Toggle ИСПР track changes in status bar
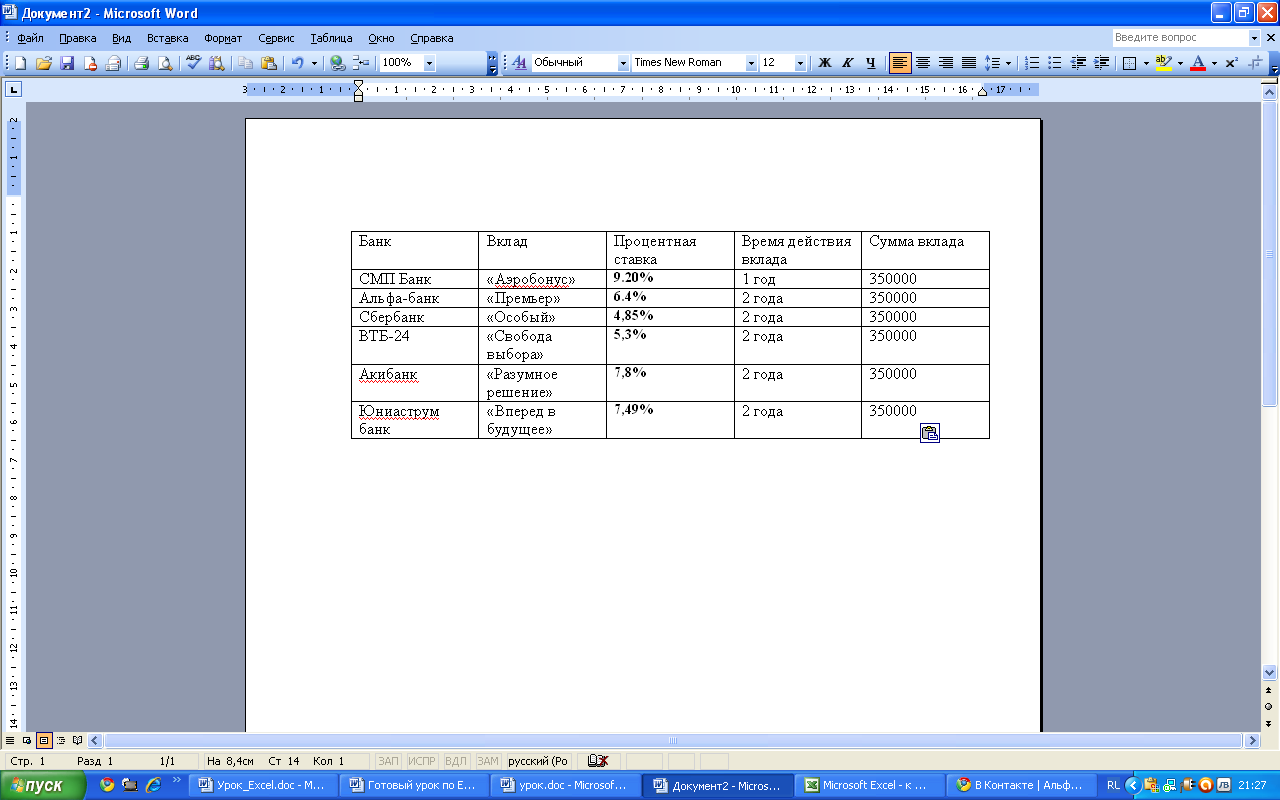This screenshot has height=800, width=1280. [422, 761]
